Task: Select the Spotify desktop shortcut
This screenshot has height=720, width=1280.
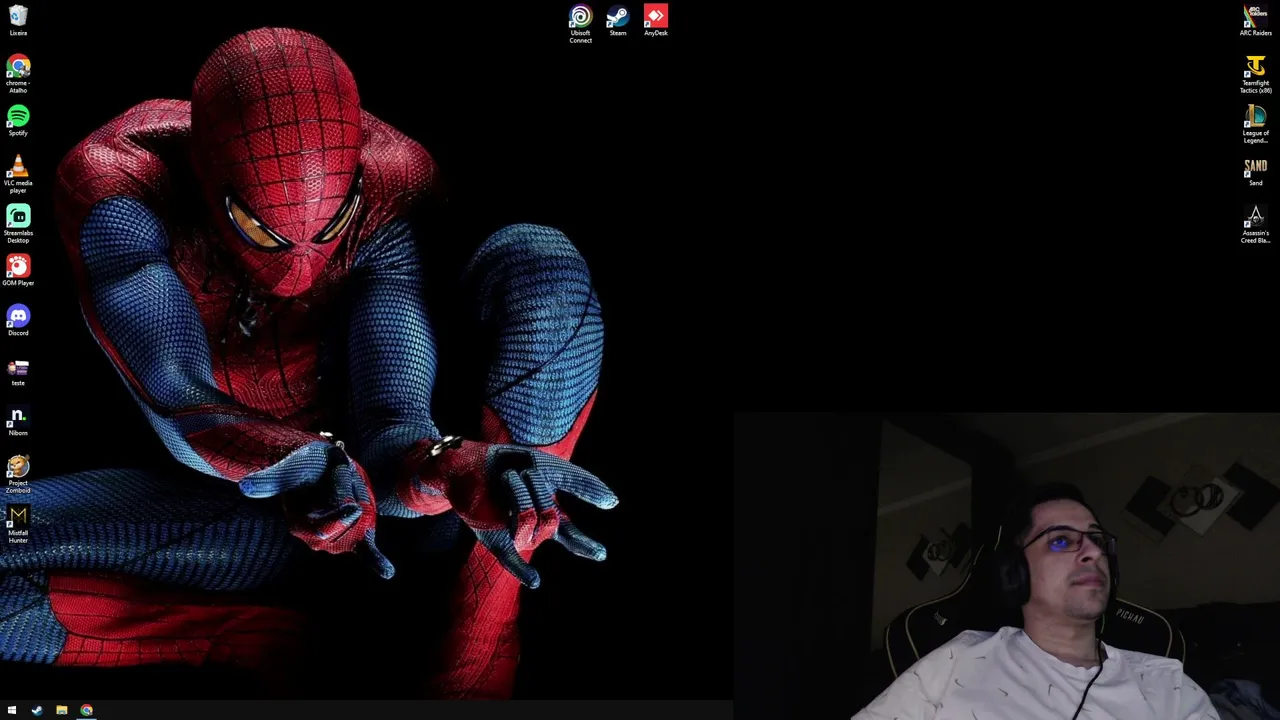Action: pos(18,121)
